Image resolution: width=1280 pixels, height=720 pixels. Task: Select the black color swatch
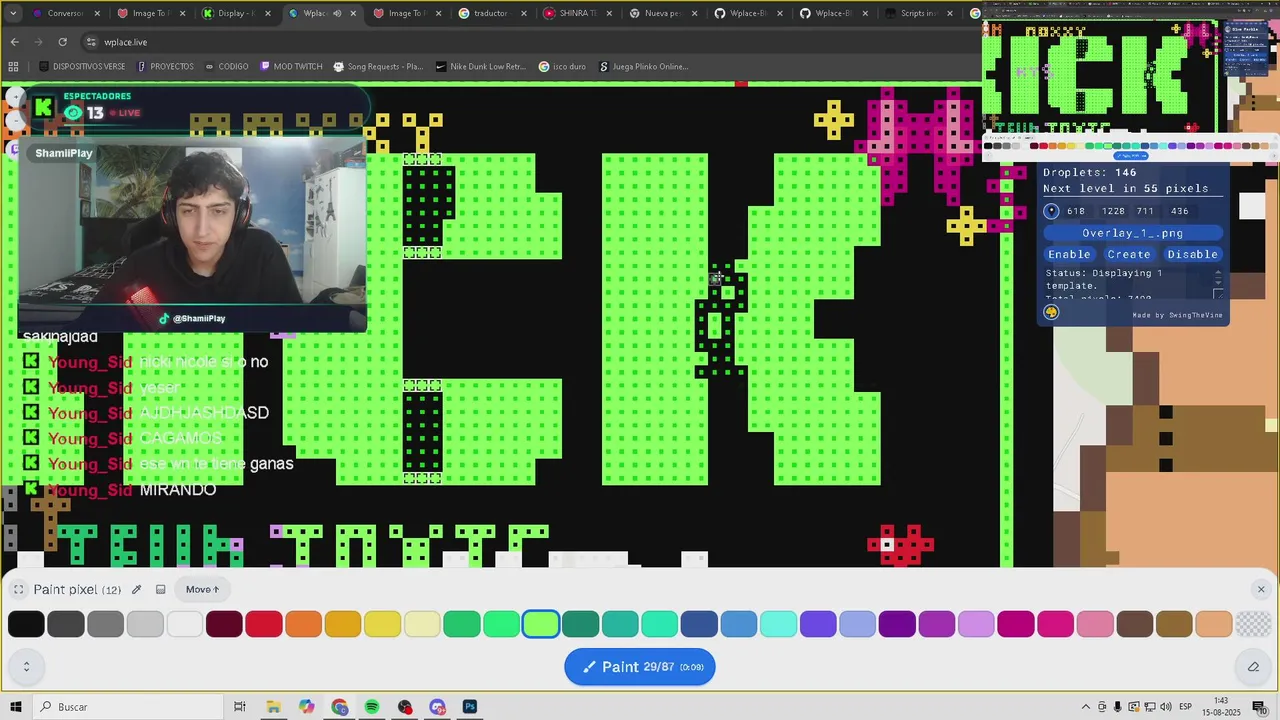pos(26,624)
